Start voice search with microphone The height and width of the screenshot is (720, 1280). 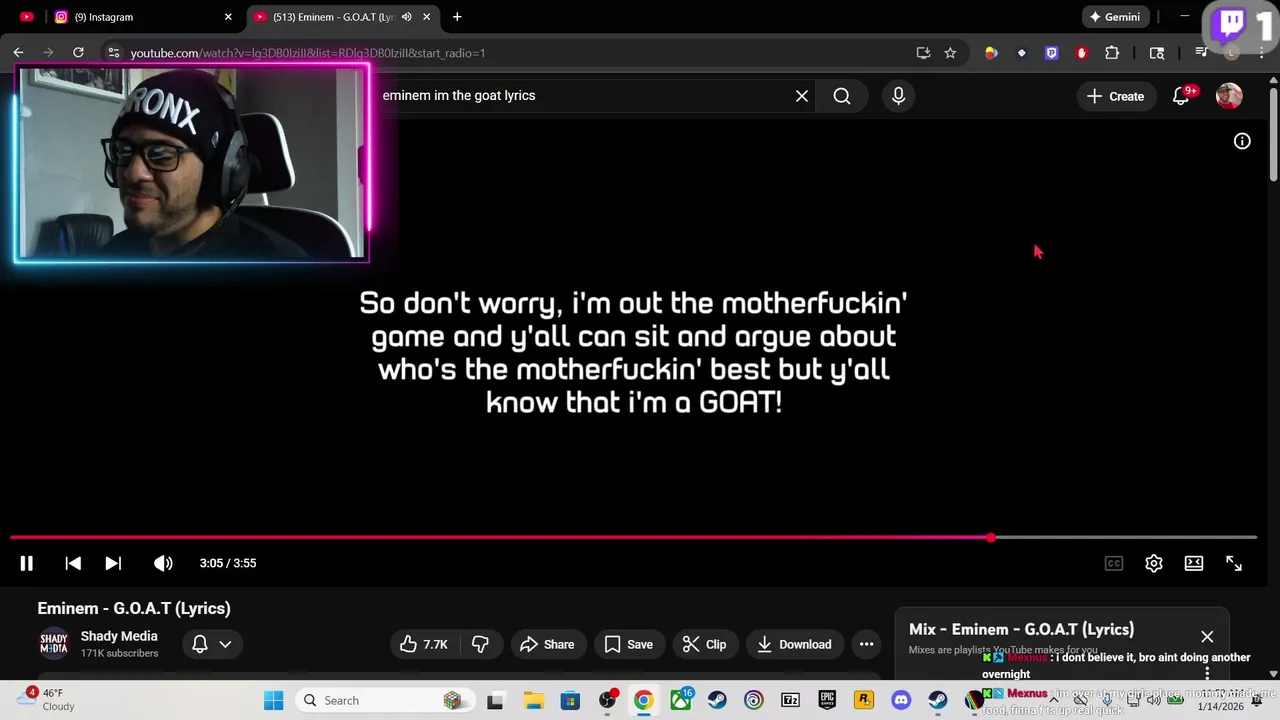(x=898, y=96)
